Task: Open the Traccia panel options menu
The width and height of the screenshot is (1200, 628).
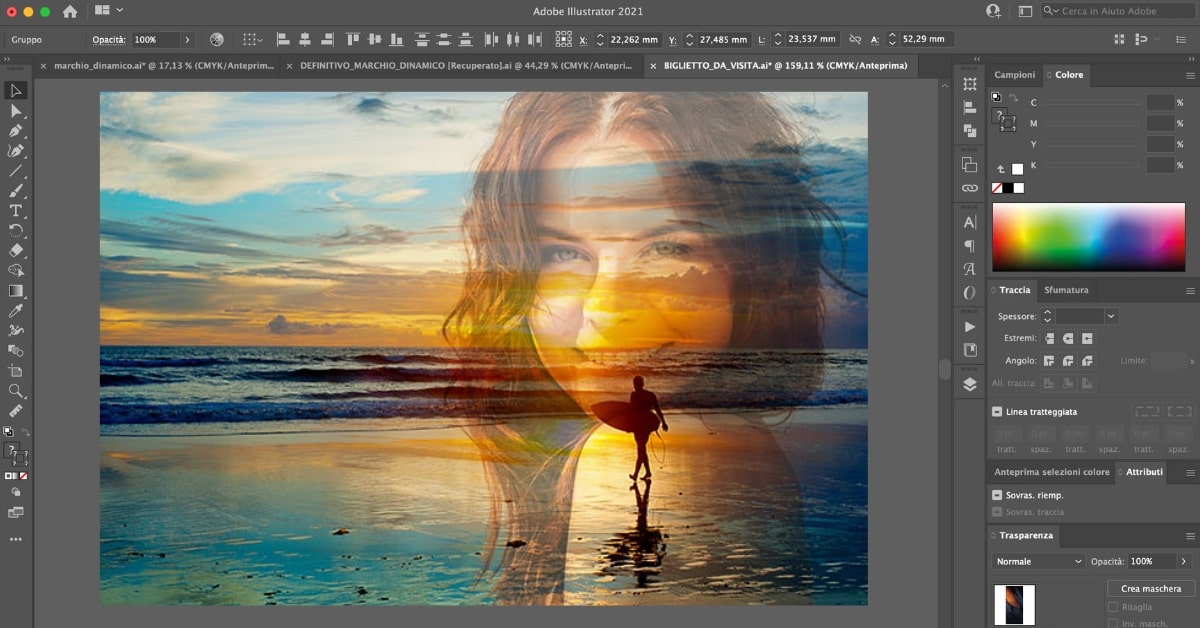Action: coord(1190,290)
